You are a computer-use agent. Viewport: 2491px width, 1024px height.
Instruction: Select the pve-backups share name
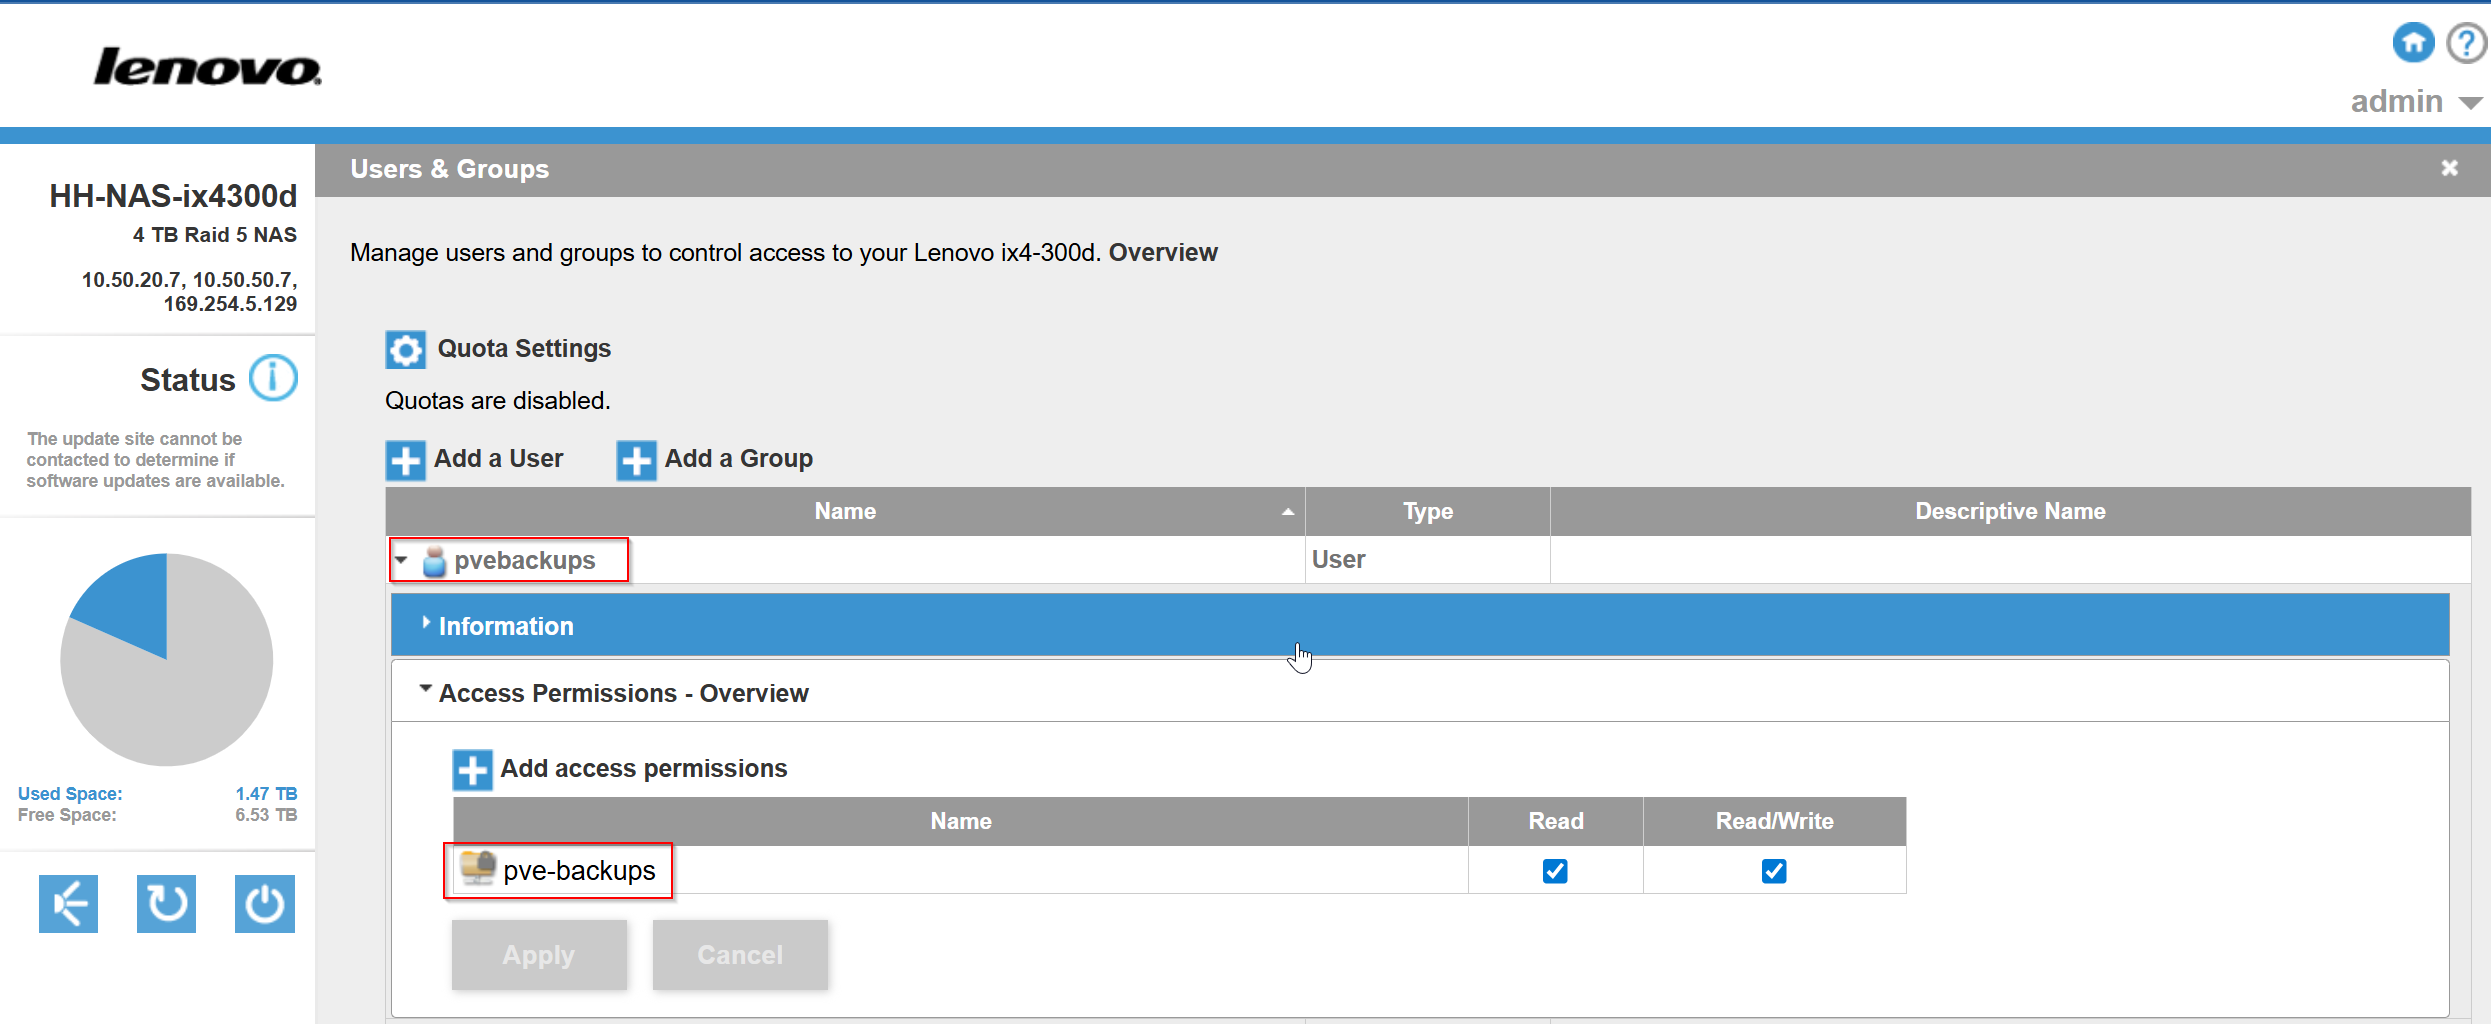[x=580, y=870]
